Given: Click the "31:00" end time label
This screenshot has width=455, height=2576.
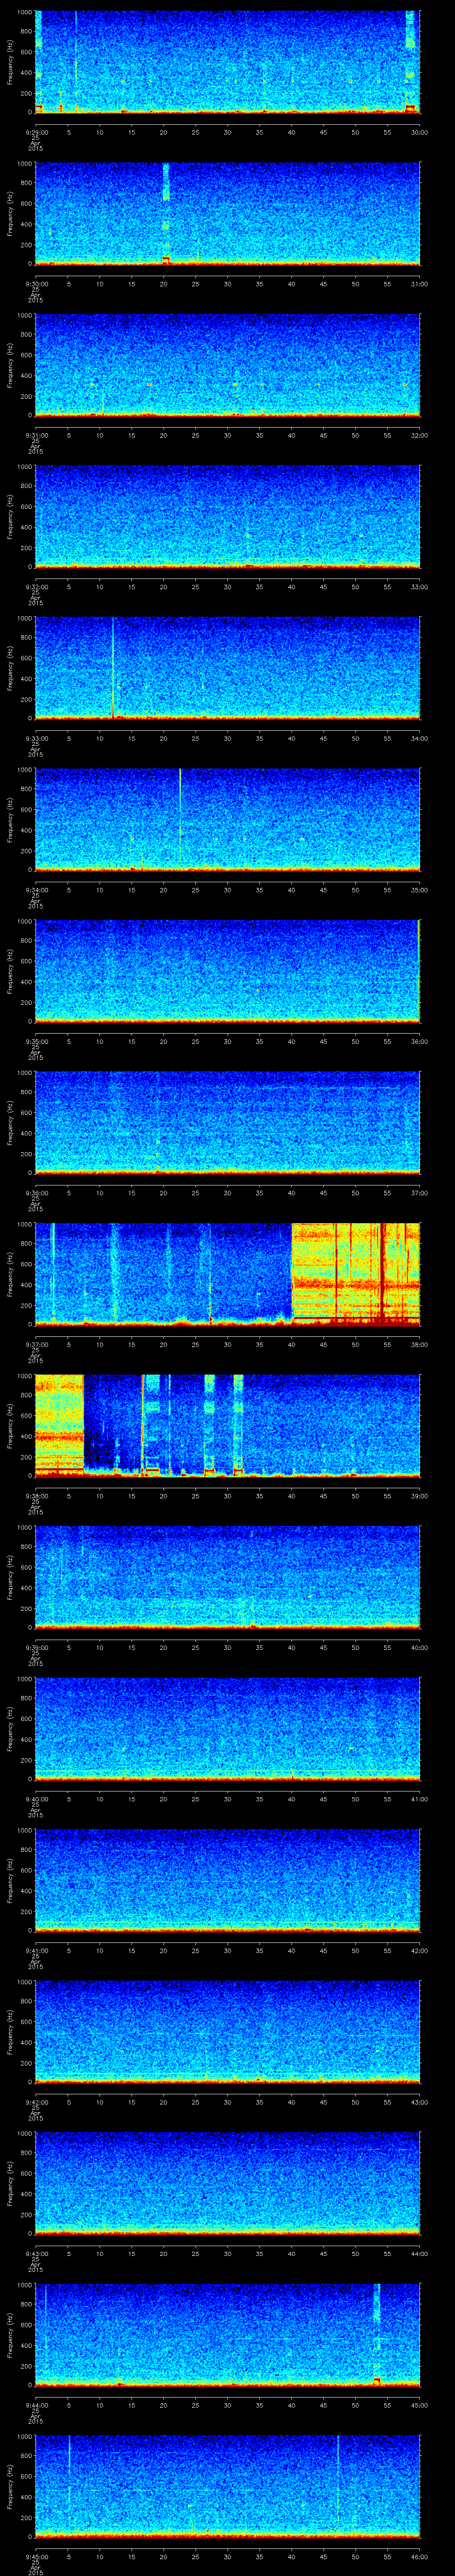Looking at the screenshot, I should click(420, 284).
